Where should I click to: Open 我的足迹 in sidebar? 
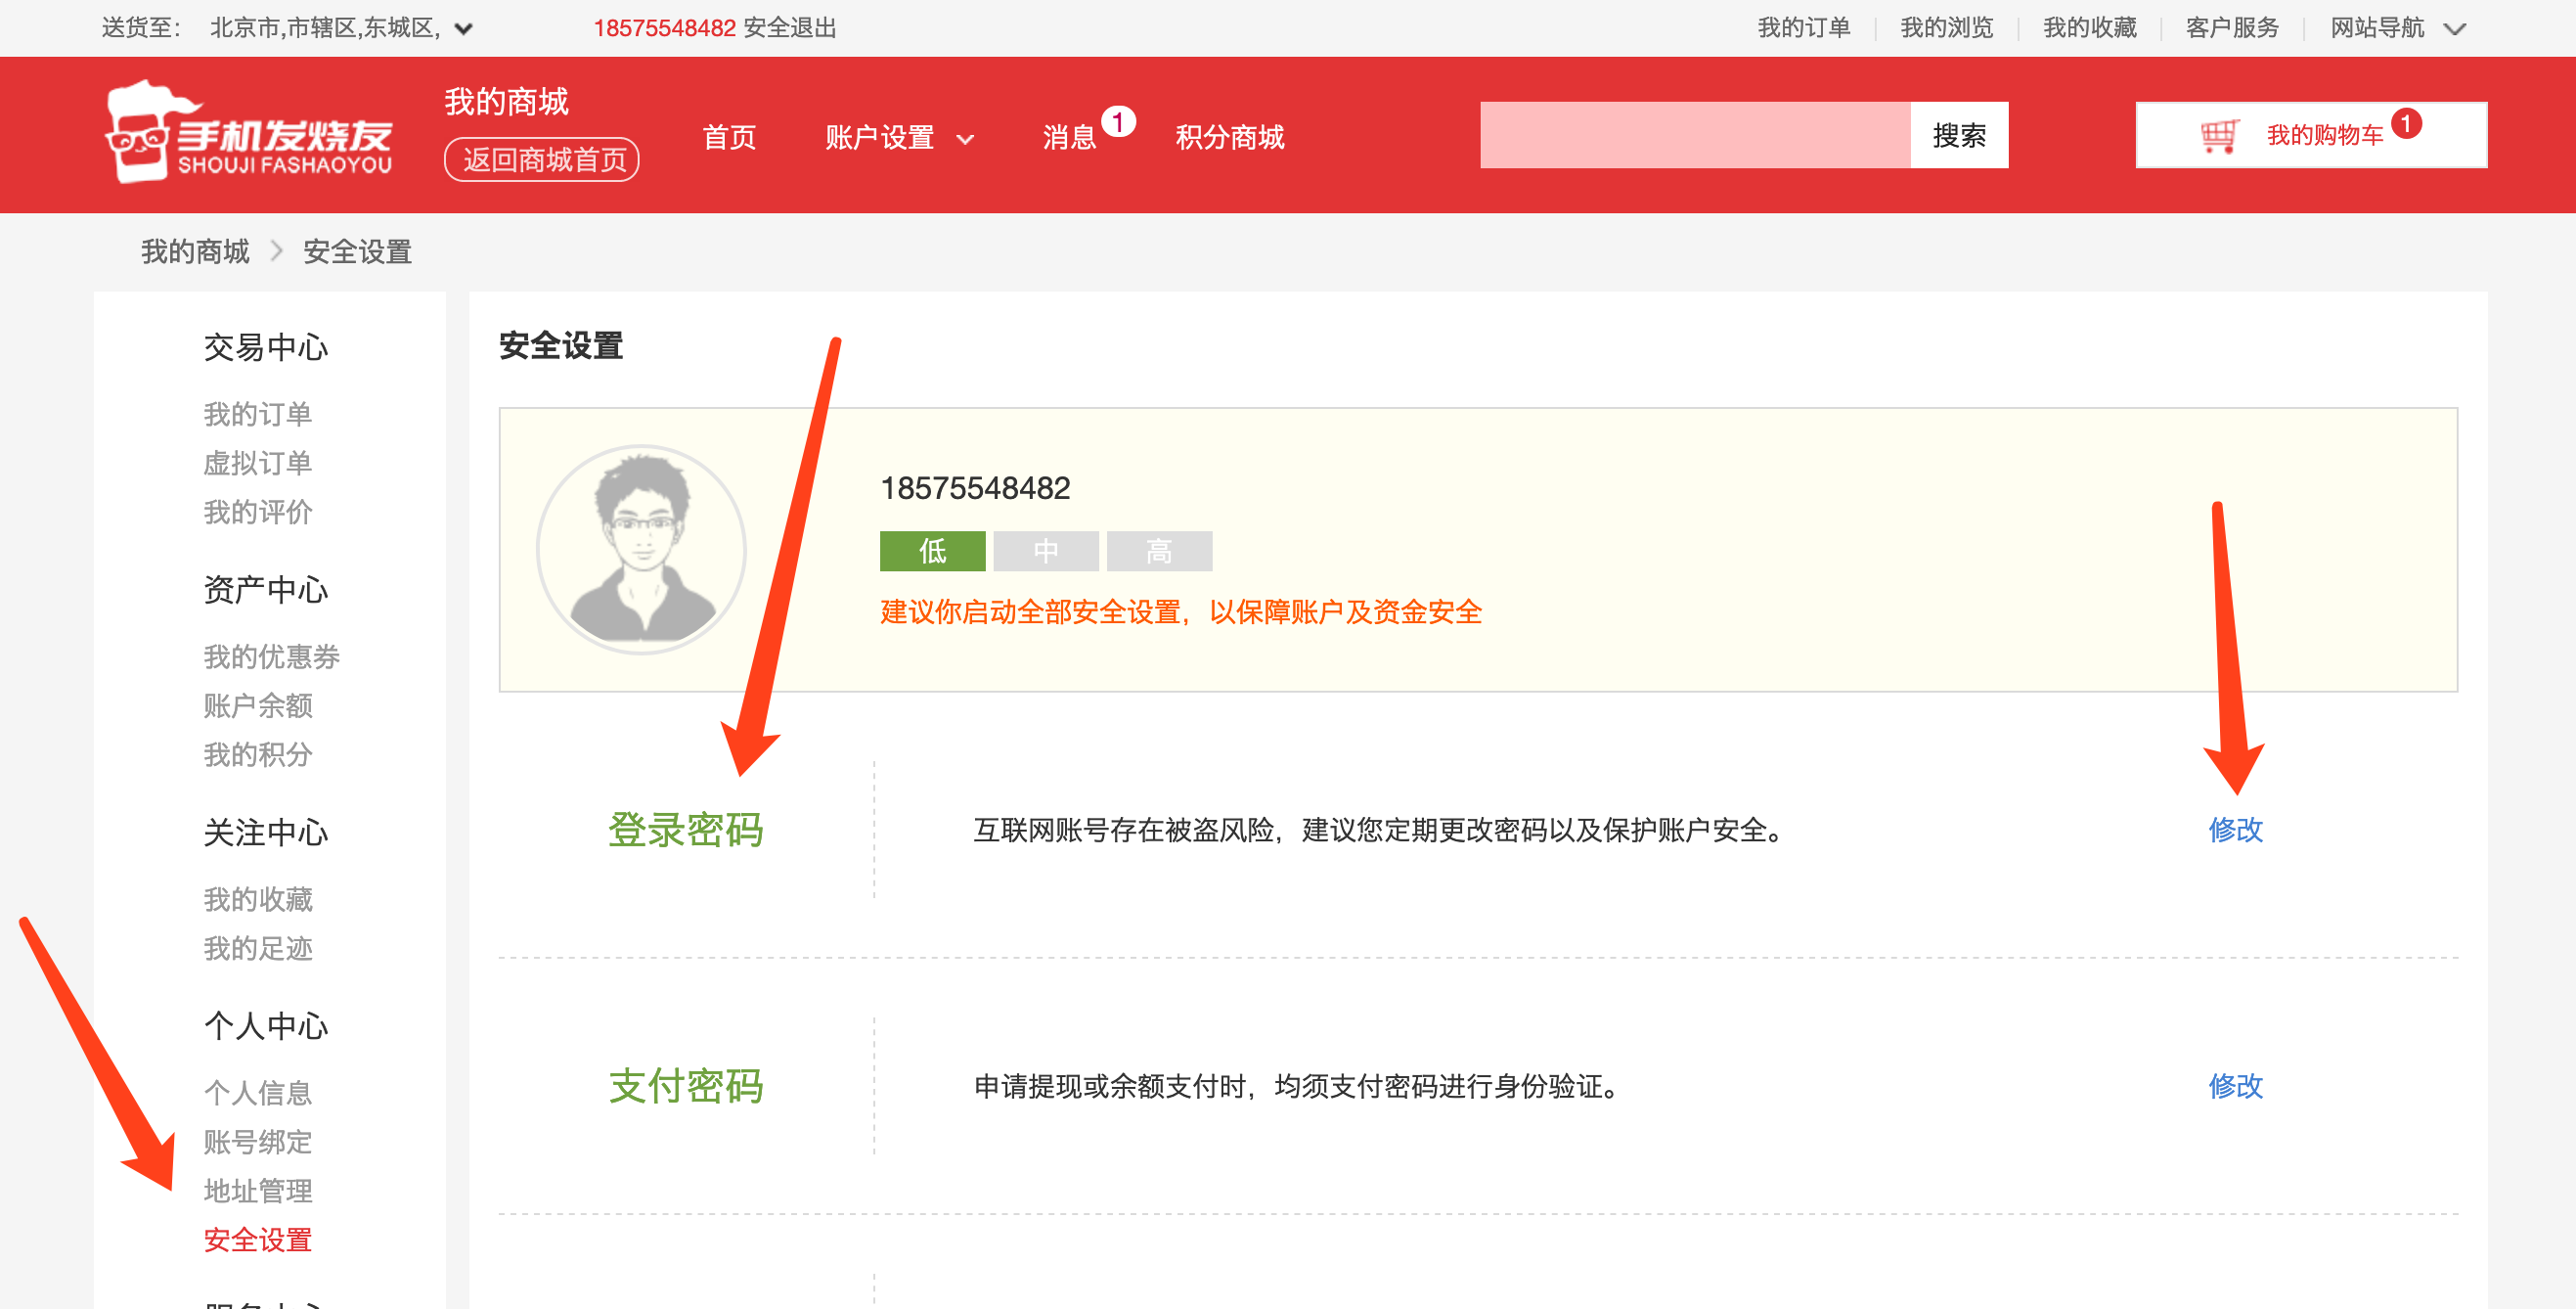pyautogui.click(x=258, y=948)
